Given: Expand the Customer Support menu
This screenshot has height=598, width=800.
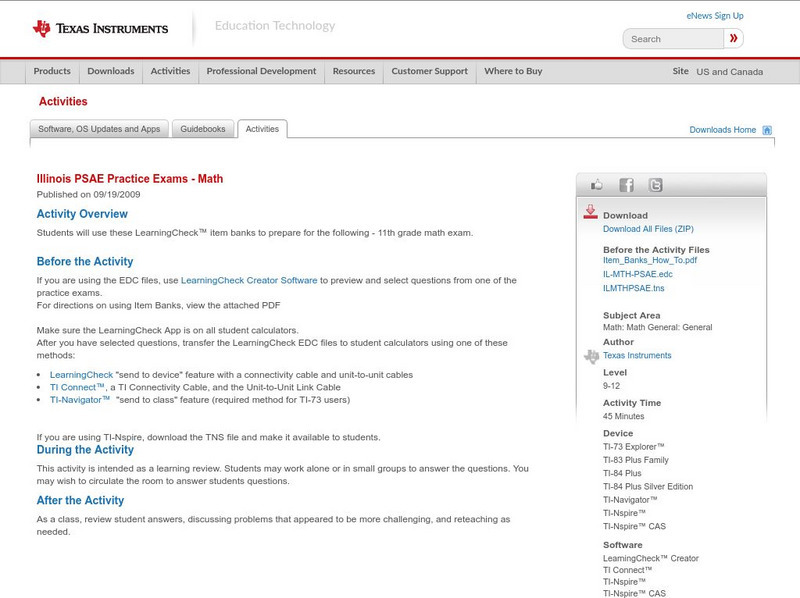Looking at the screenshot, I should 428,71.
